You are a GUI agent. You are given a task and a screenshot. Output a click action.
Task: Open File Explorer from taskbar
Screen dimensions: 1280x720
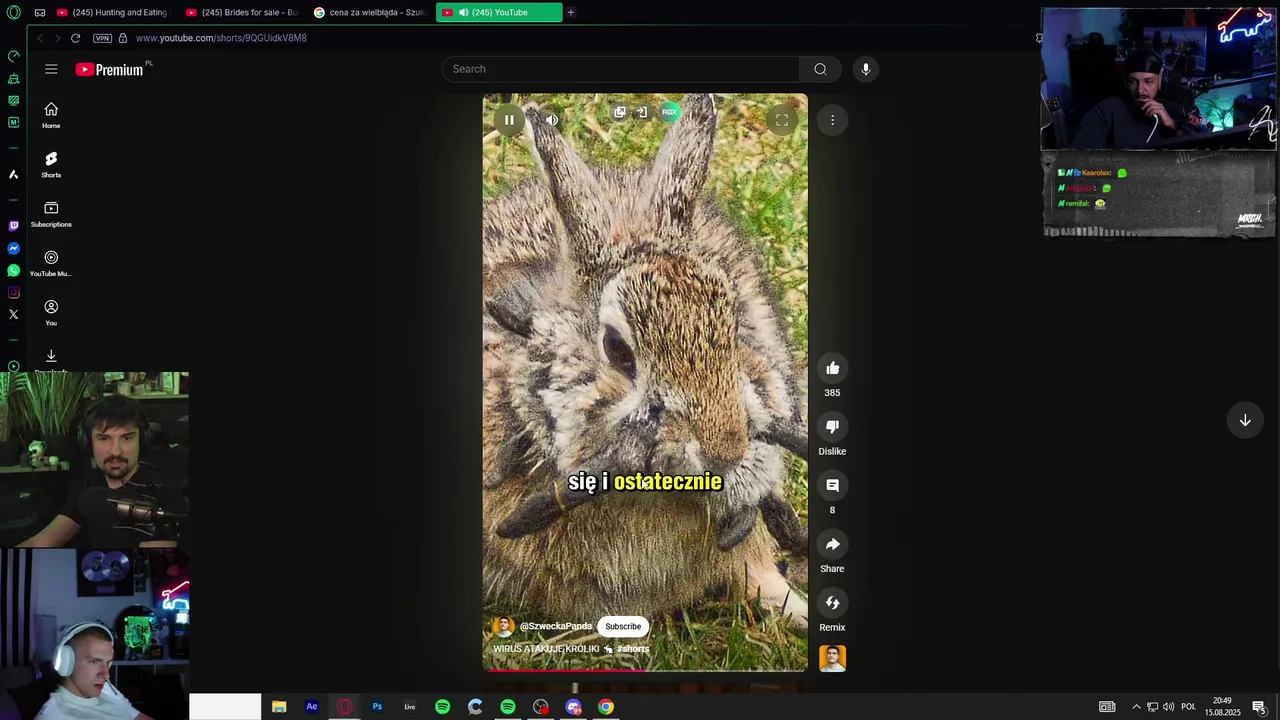coord(279,707)
